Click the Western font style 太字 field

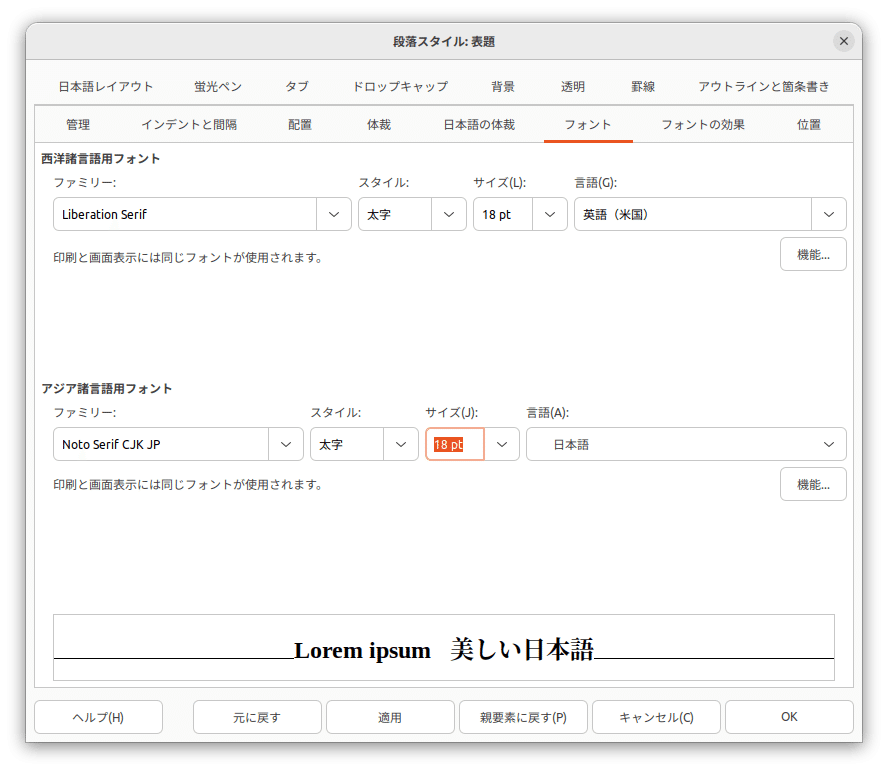(395, 214)
